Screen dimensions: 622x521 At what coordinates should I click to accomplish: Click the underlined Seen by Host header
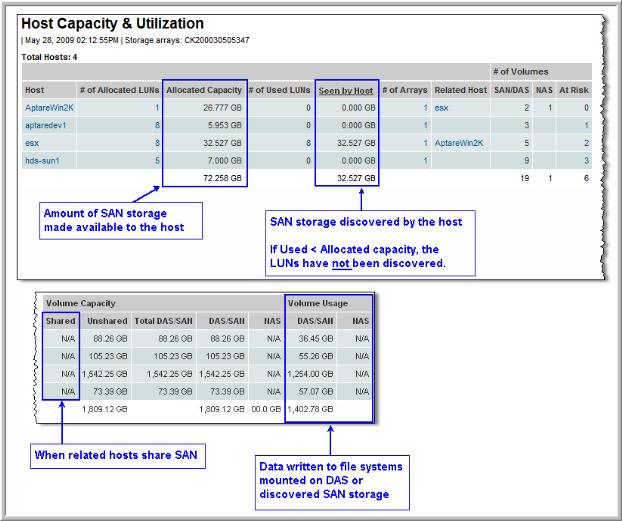click(346, 90)
